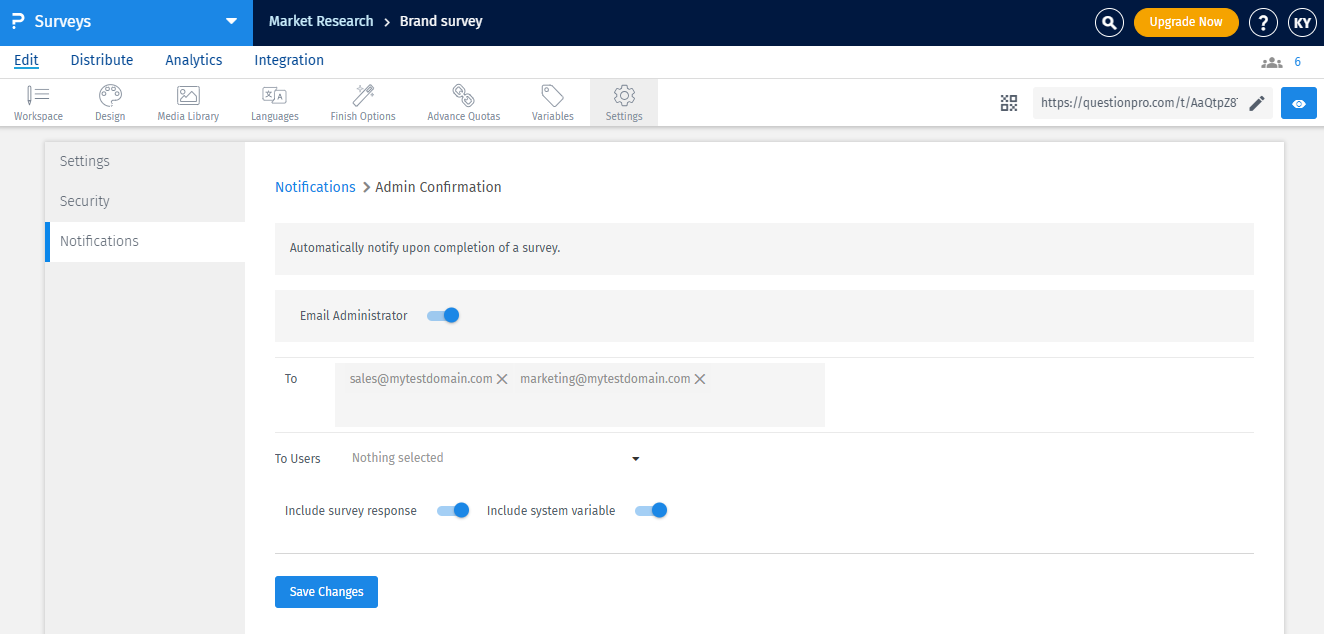Switch to the Distribute tab
This screenshot has width=1324, height=634.
[x=101, y=60]
